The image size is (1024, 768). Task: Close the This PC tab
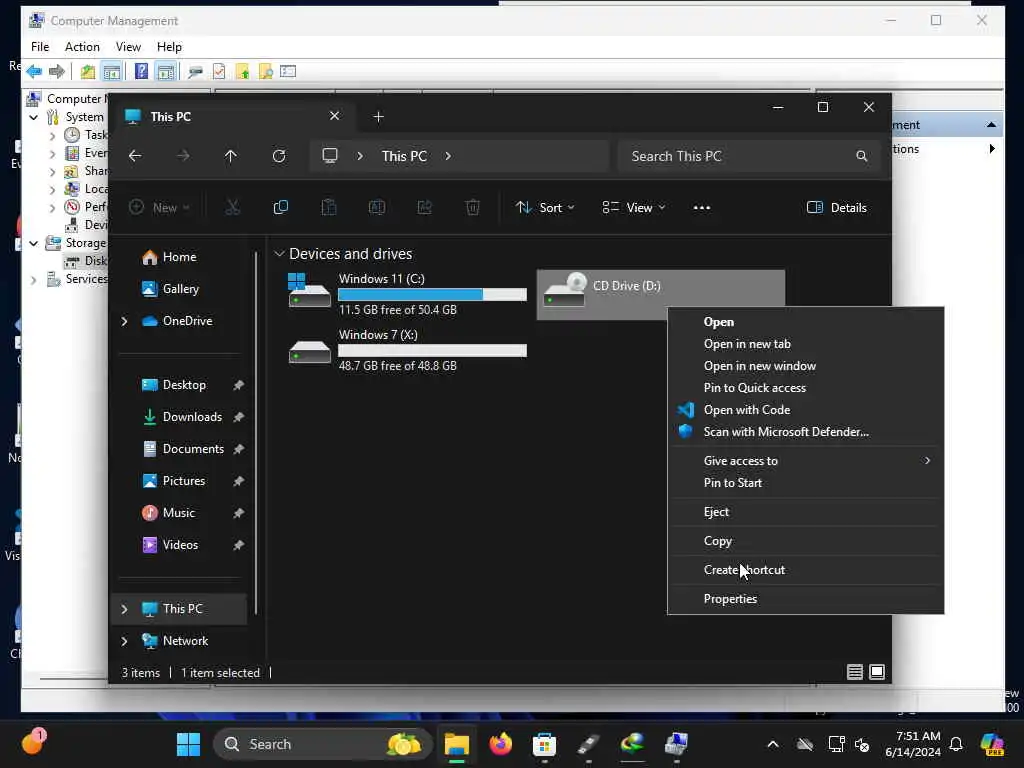334,116
